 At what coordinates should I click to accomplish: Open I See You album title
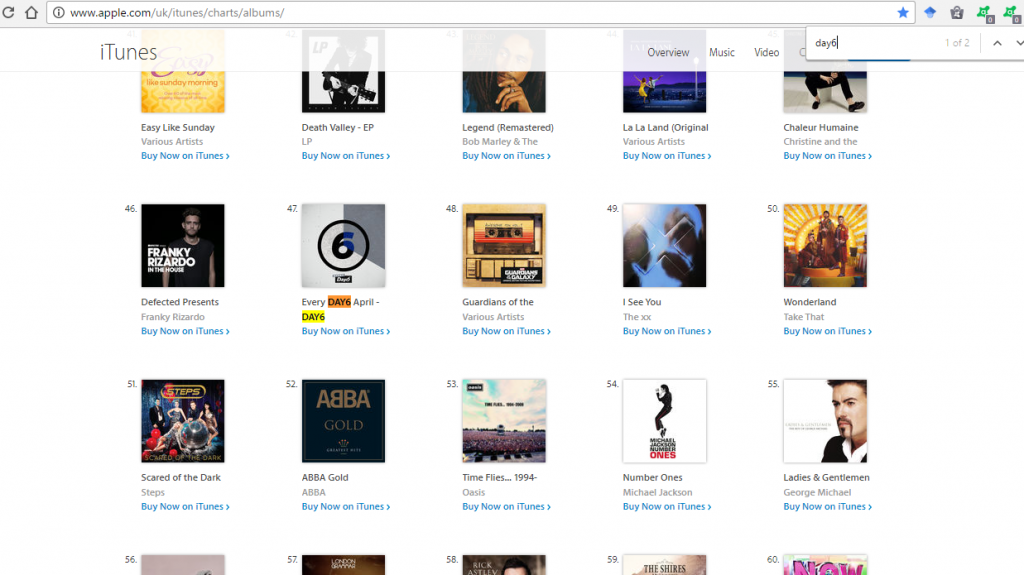click(642, 303)
